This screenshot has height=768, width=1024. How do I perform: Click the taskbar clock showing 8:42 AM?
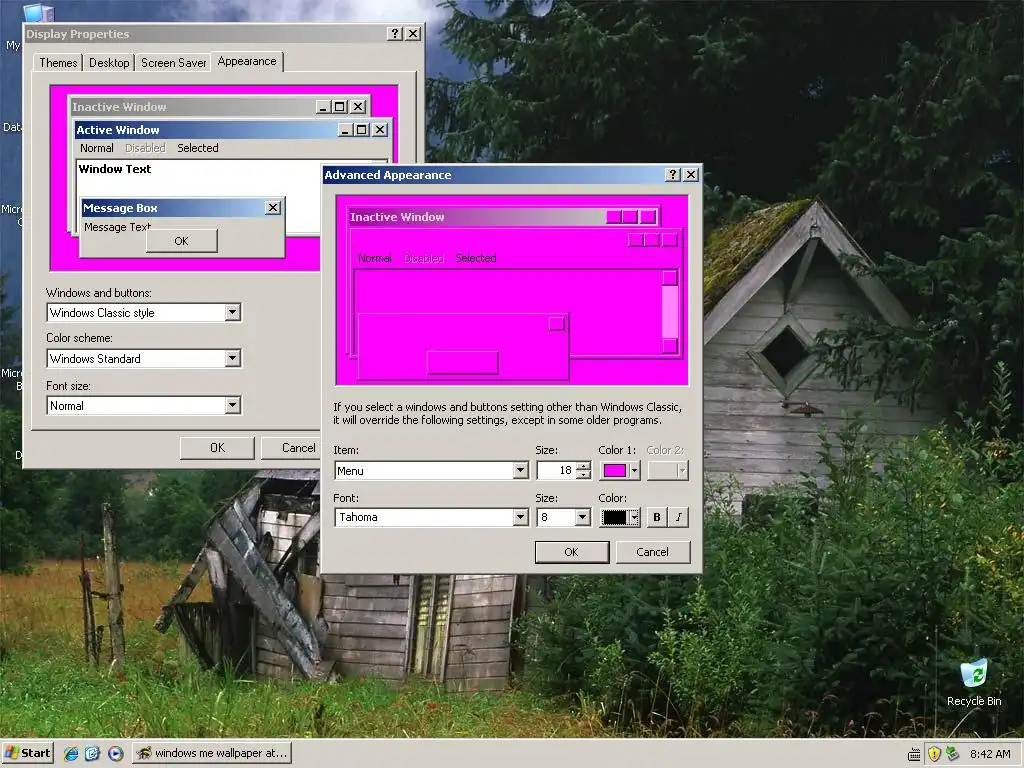pyautogui.click(x=990, y=754)
